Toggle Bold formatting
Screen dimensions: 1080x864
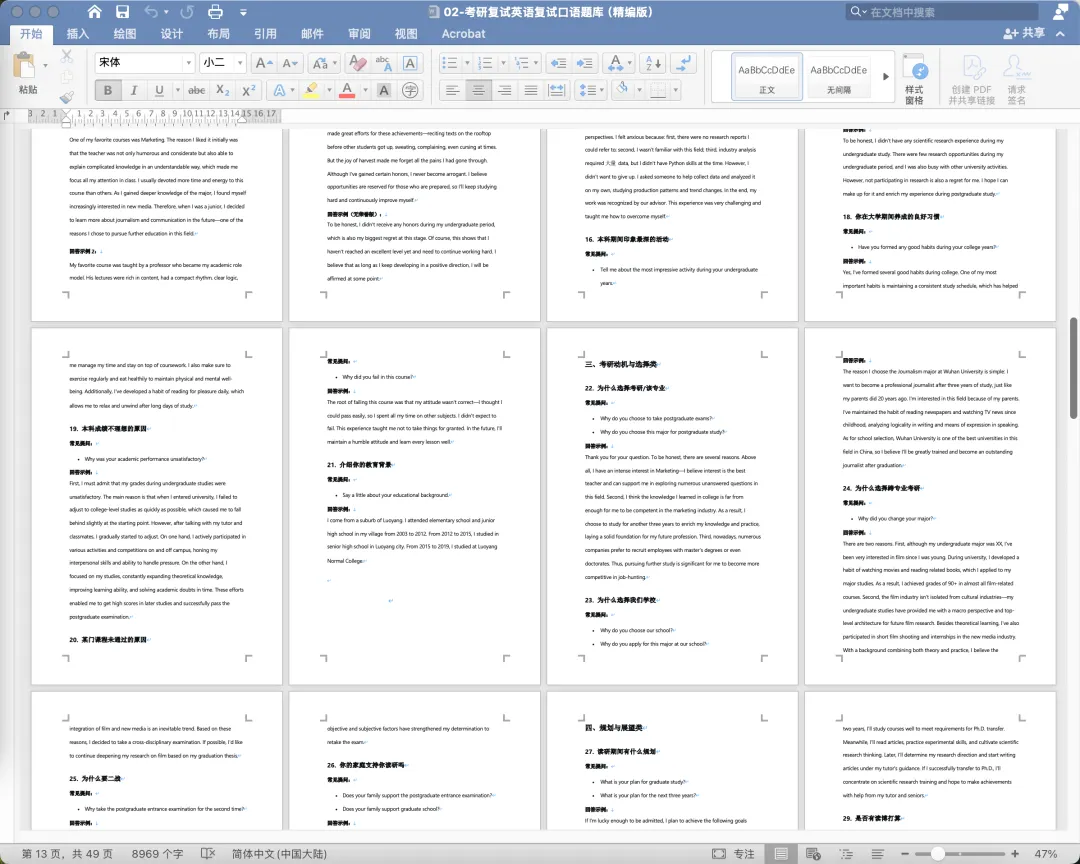coord(107,90)
